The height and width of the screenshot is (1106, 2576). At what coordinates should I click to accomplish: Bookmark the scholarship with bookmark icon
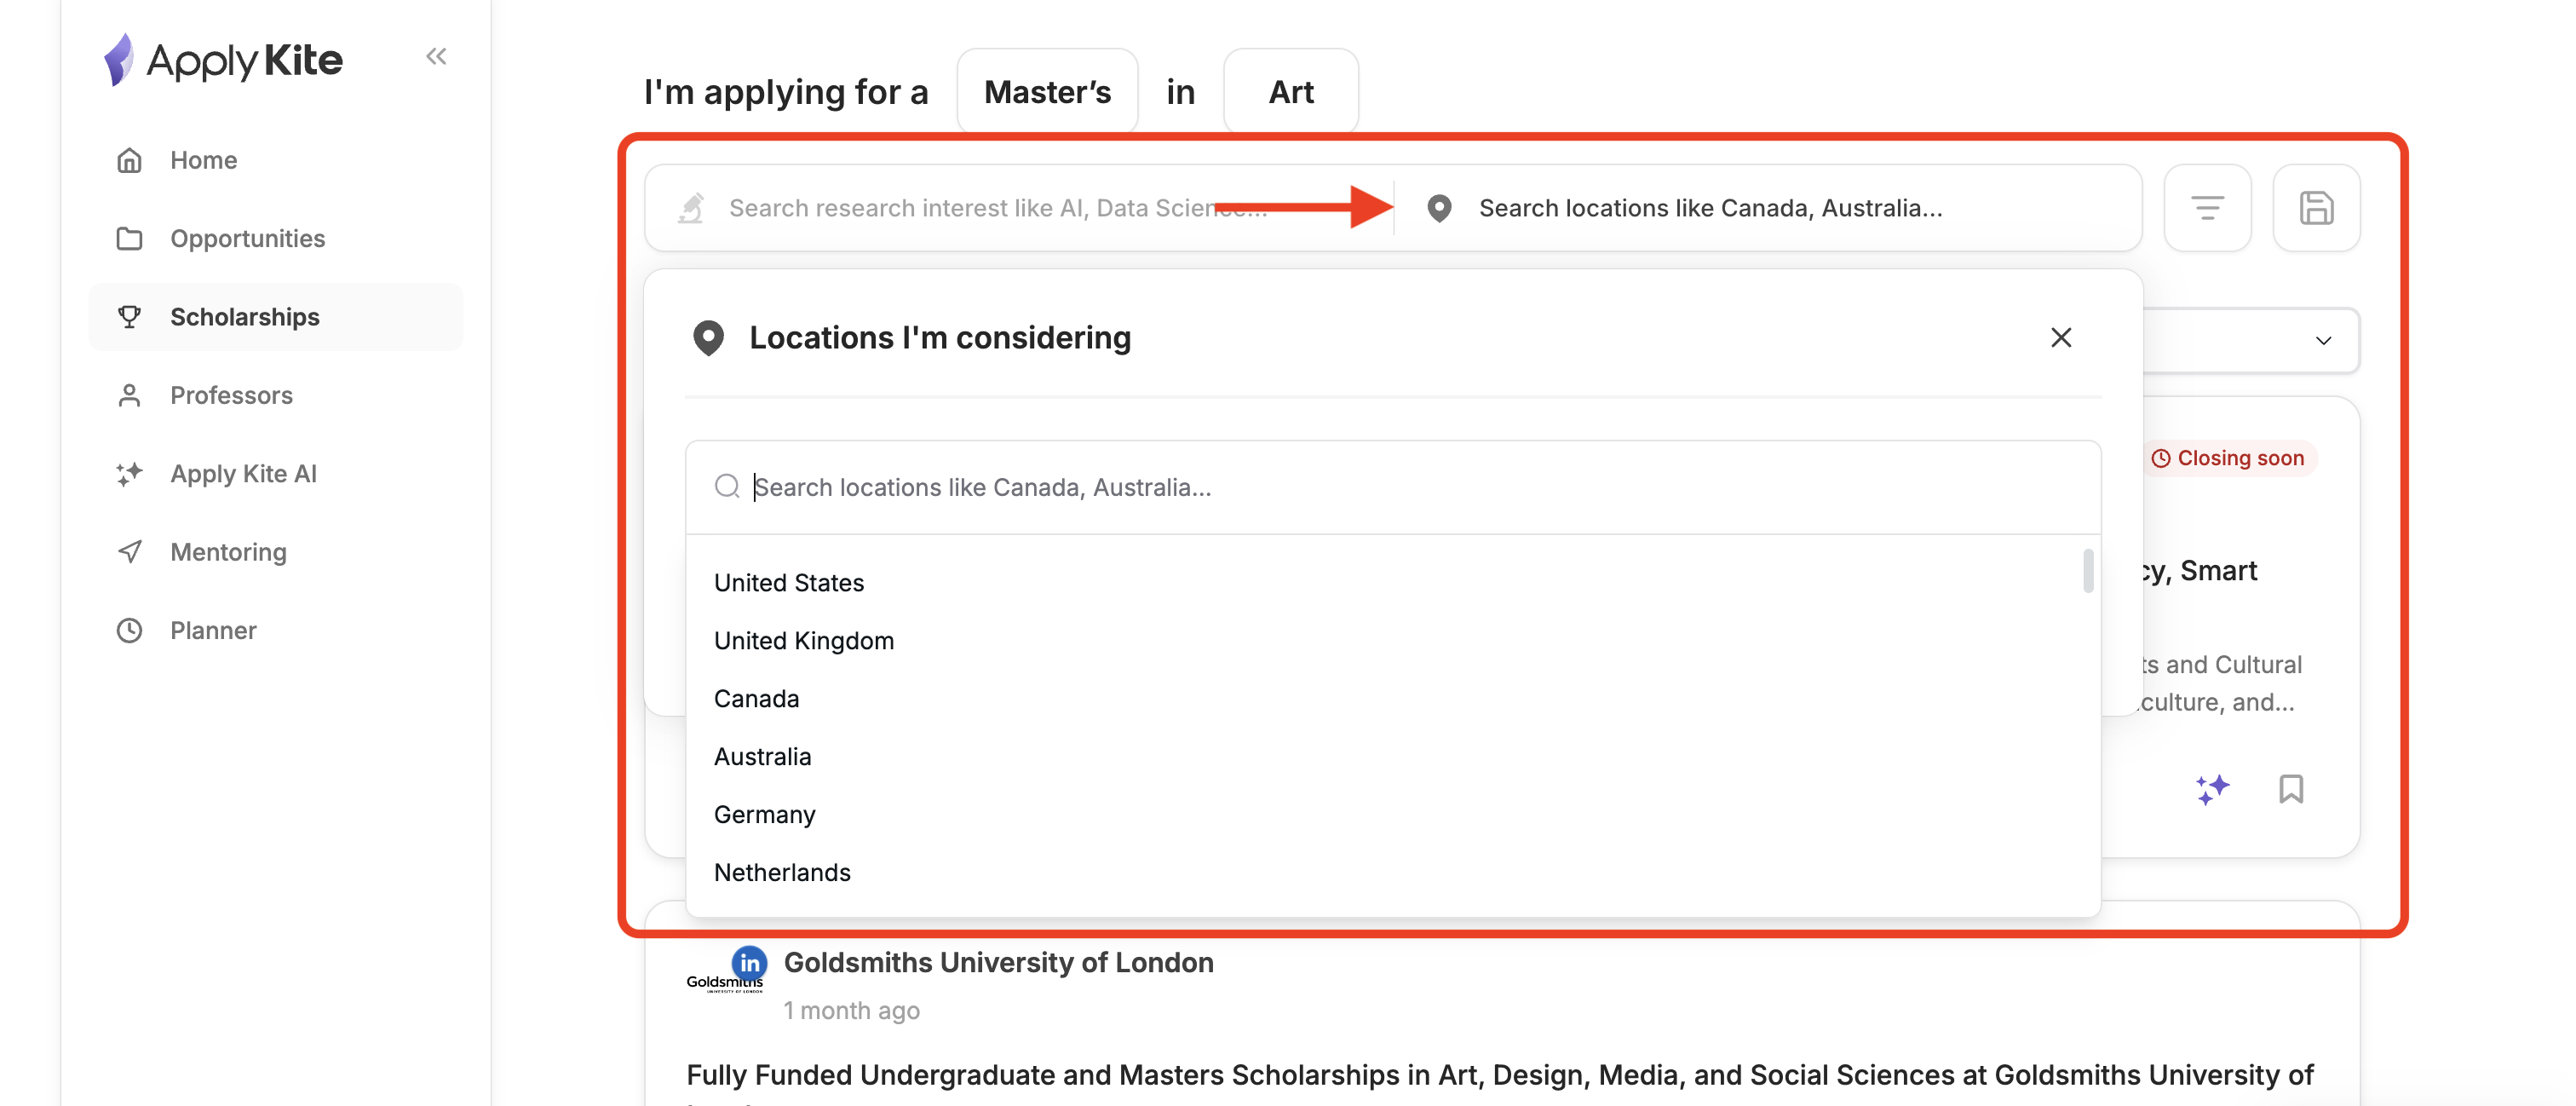coord(2290,789)
